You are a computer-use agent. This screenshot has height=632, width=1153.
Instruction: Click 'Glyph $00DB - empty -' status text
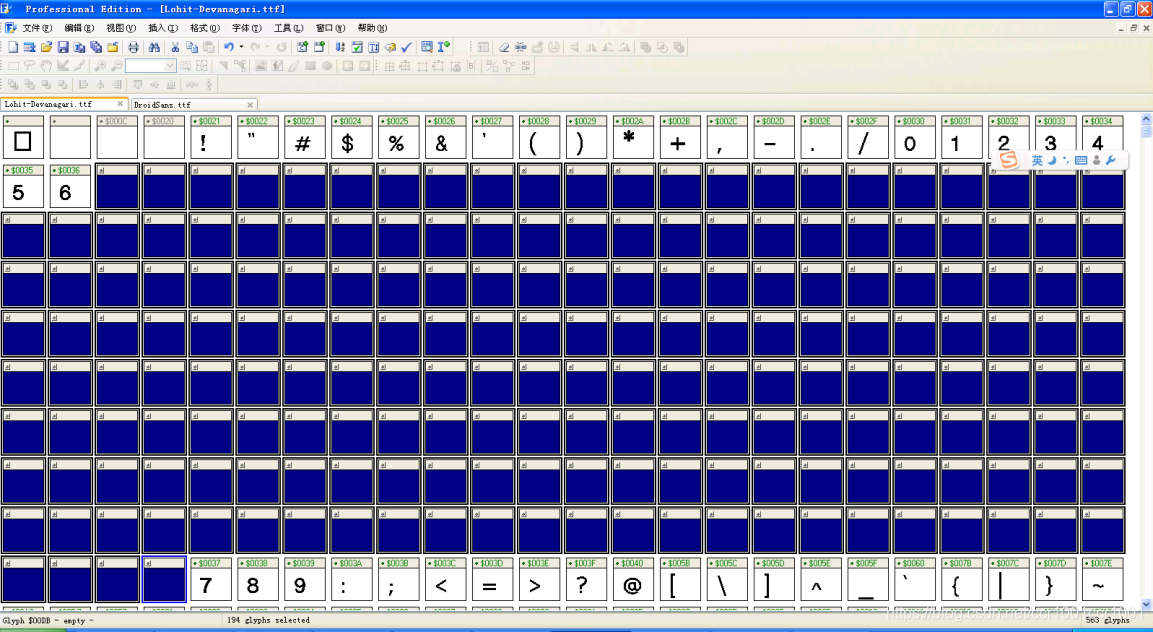click(x=48, y=620)
